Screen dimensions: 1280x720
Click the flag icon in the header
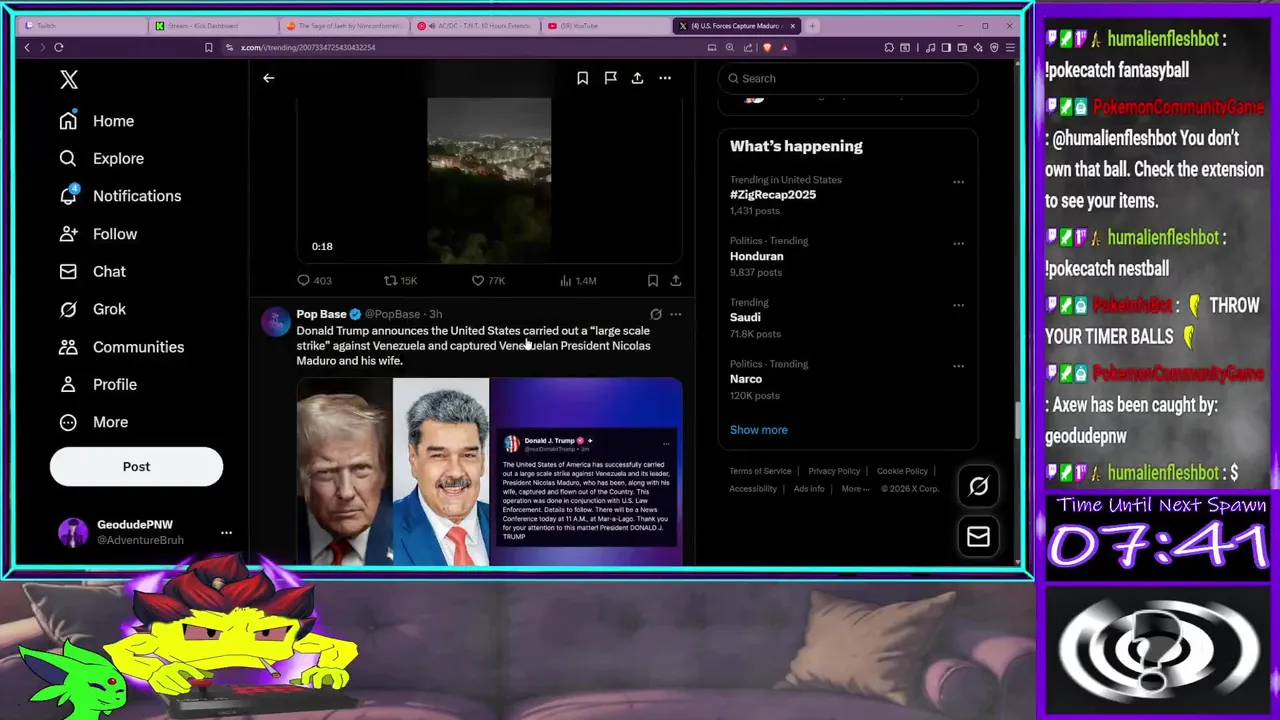click(610, 78)
